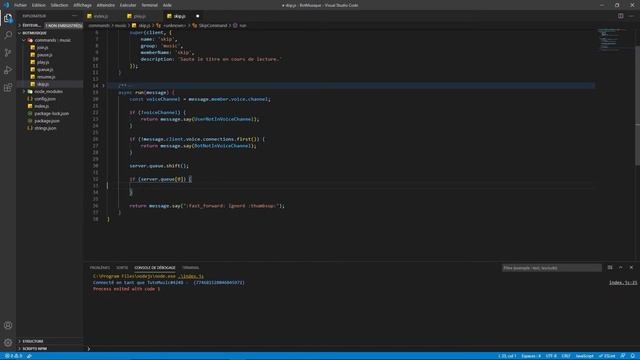640x360 pixels.
Task: Switch to the Terminal panel tab
Action: pos(191,268)
